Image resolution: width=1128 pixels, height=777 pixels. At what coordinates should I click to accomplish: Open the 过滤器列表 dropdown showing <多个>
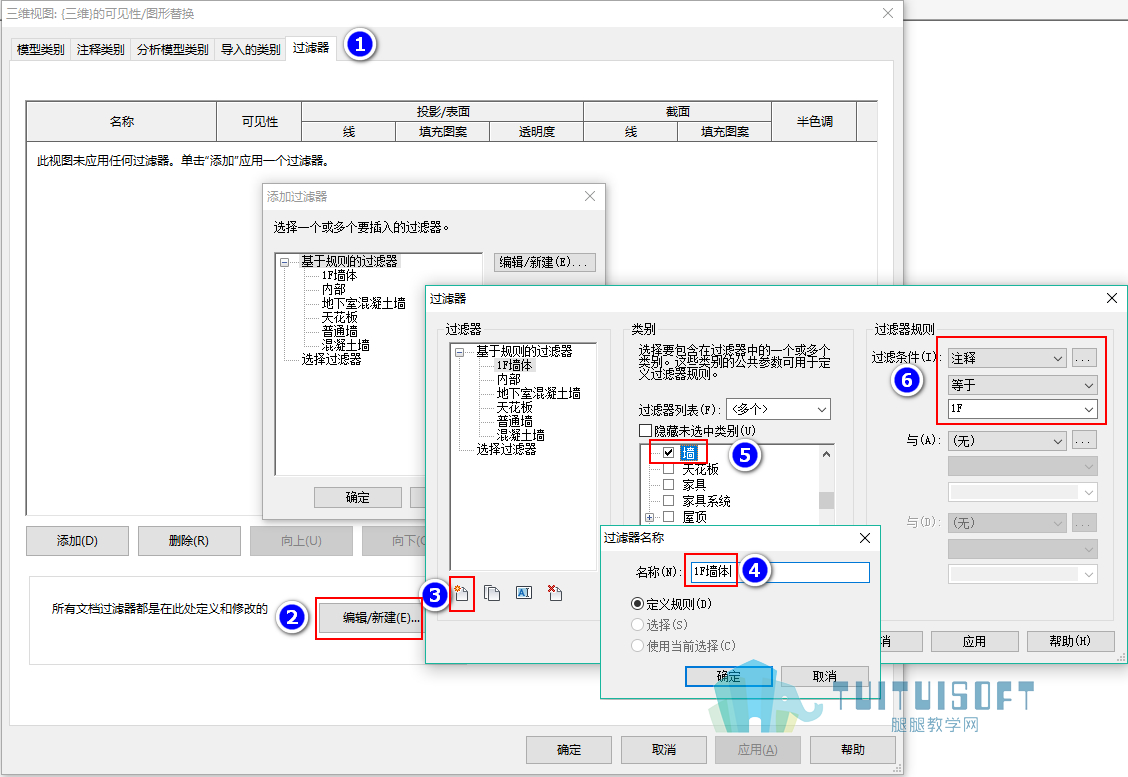778,409
